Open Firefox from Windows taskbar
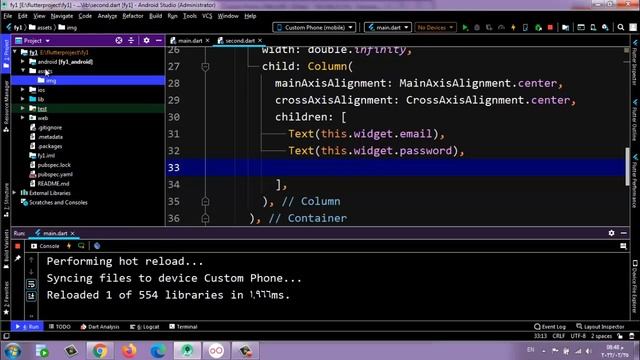 tap(129, 351)
